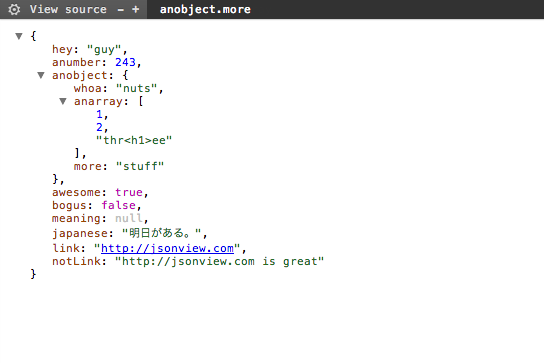Select array element 1
544x363 pixels.
(x=99, y=114)
